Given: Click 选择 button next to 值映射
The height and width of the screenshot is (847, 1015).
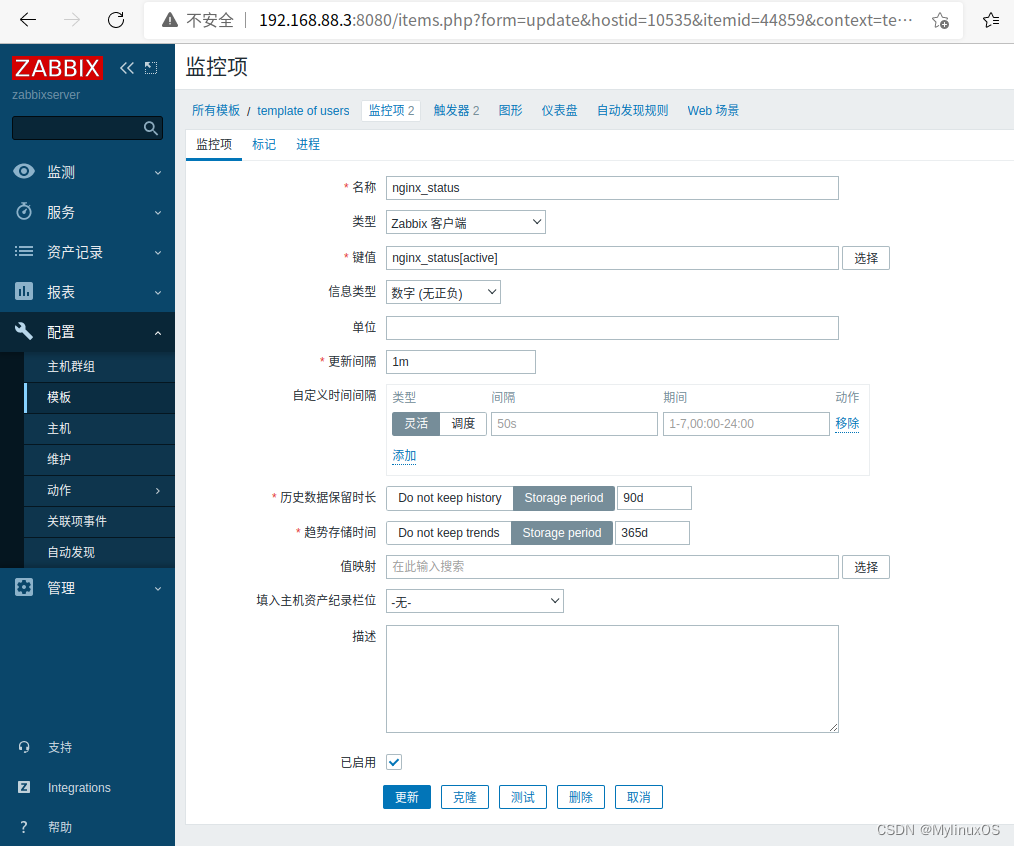Looking at the screenshot, I should tap(865, 567).
